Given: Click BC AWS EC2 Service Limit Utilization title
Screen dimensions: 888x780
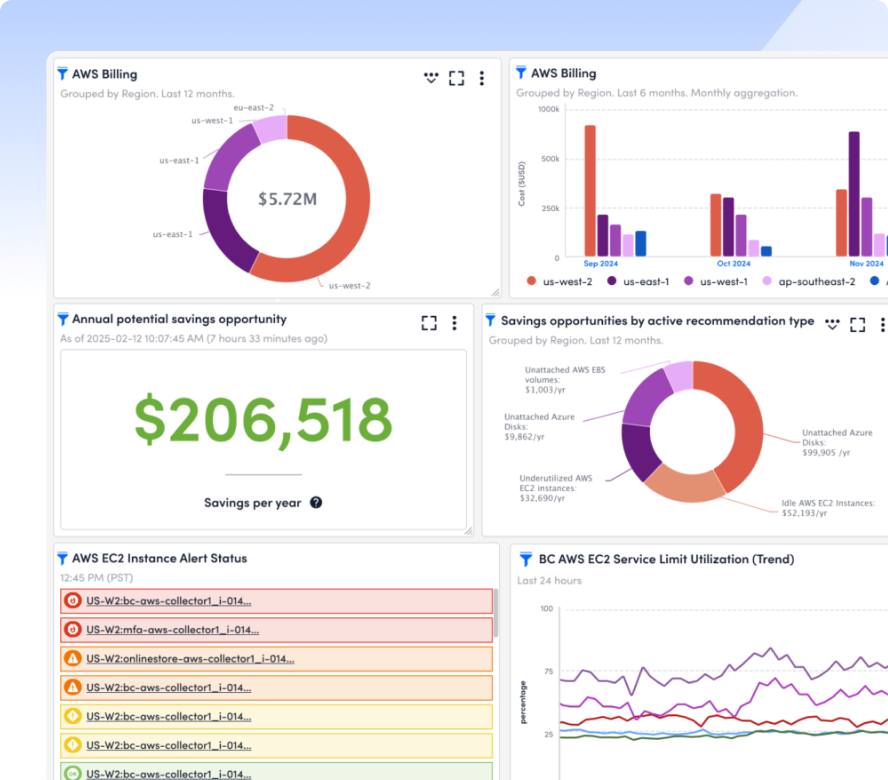Looking at the screenshot, I should 666,560.
